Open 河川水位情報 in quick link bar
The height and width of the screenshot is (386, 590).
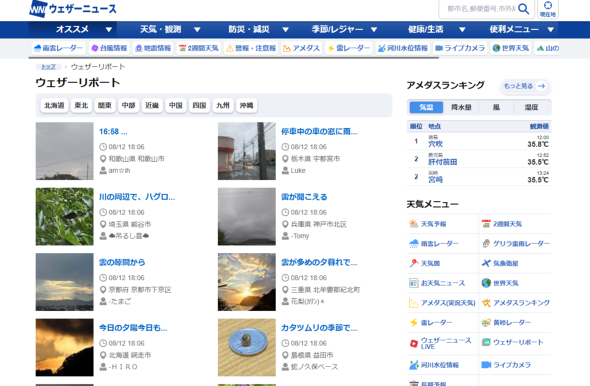tap(403, 48)
